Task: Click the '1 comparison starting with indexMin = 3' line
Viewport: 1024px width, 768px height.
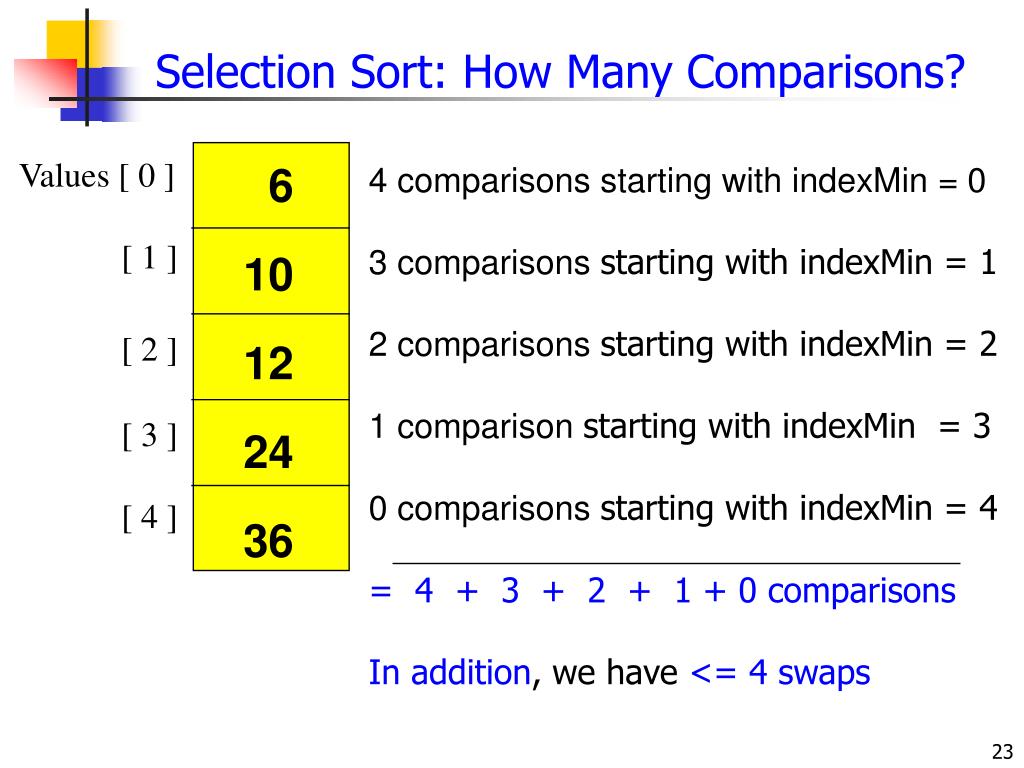Action: (x=680, y=427)
